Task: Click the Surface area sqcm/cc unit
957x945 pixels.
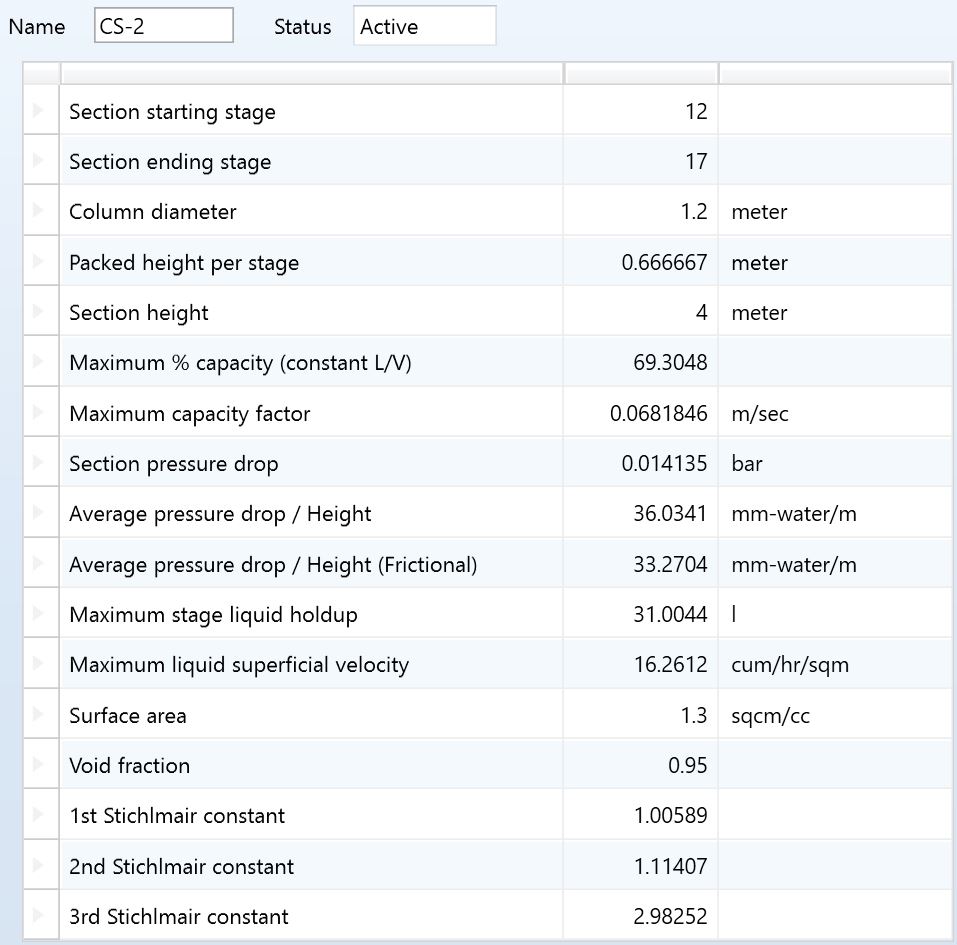Action: tap(770, 715)
